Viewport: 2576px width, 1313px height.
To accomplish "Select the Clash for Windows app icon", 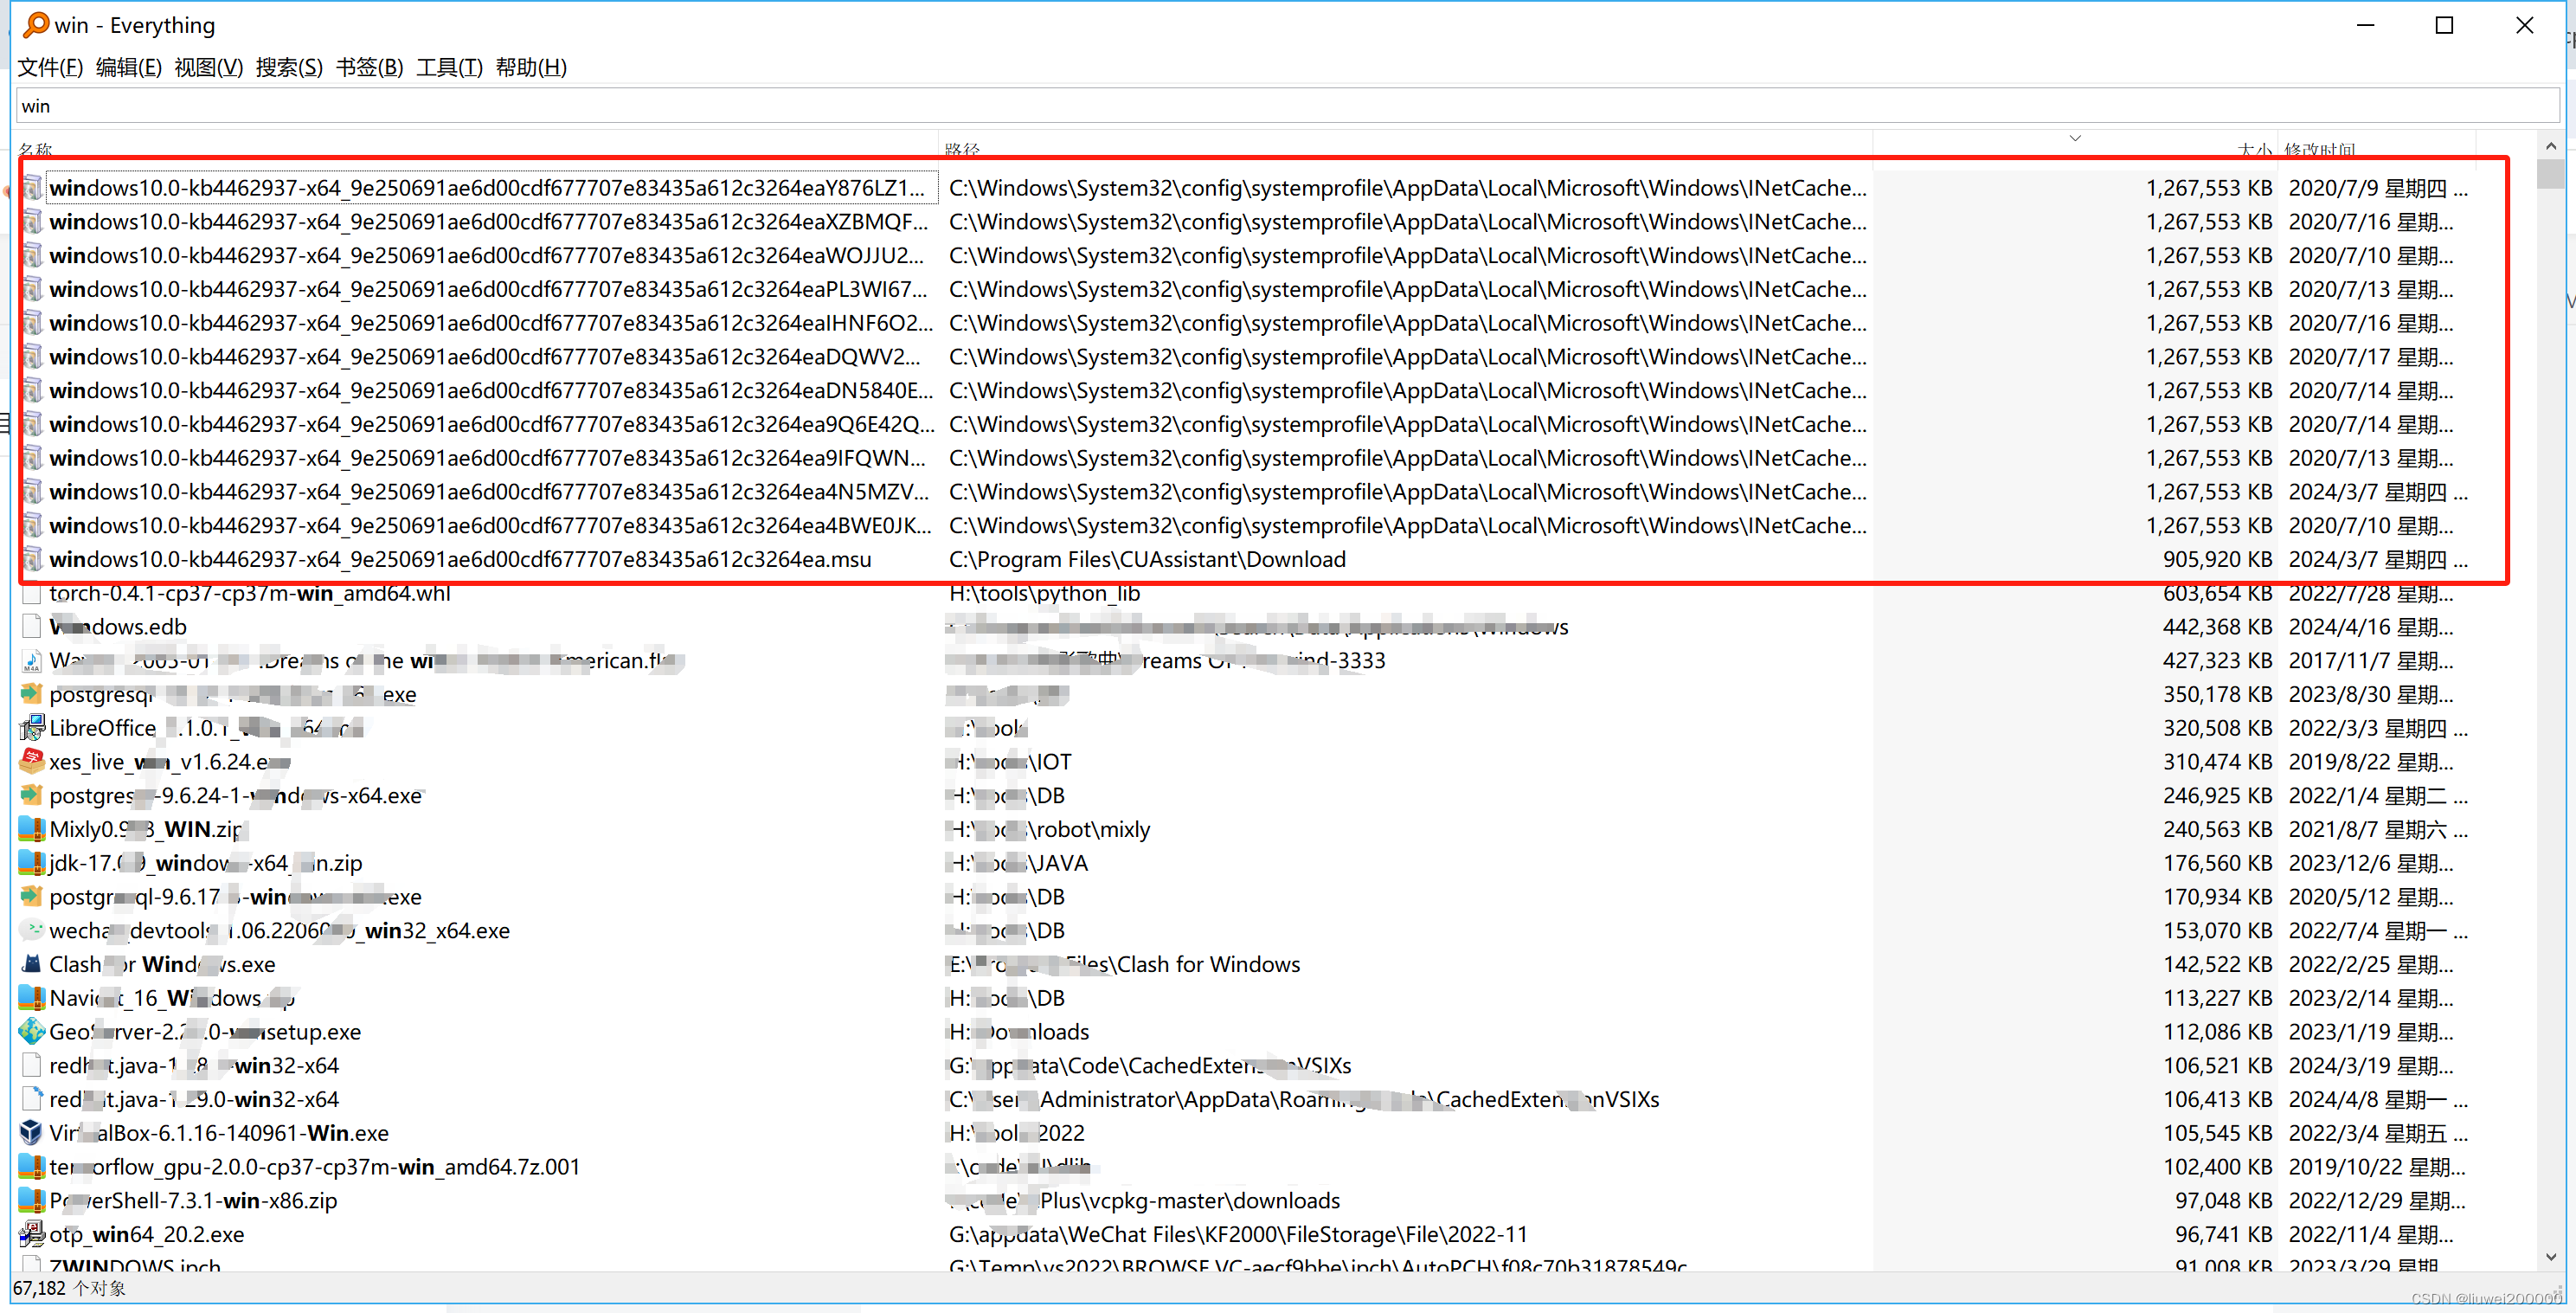I will coord(30,964).
